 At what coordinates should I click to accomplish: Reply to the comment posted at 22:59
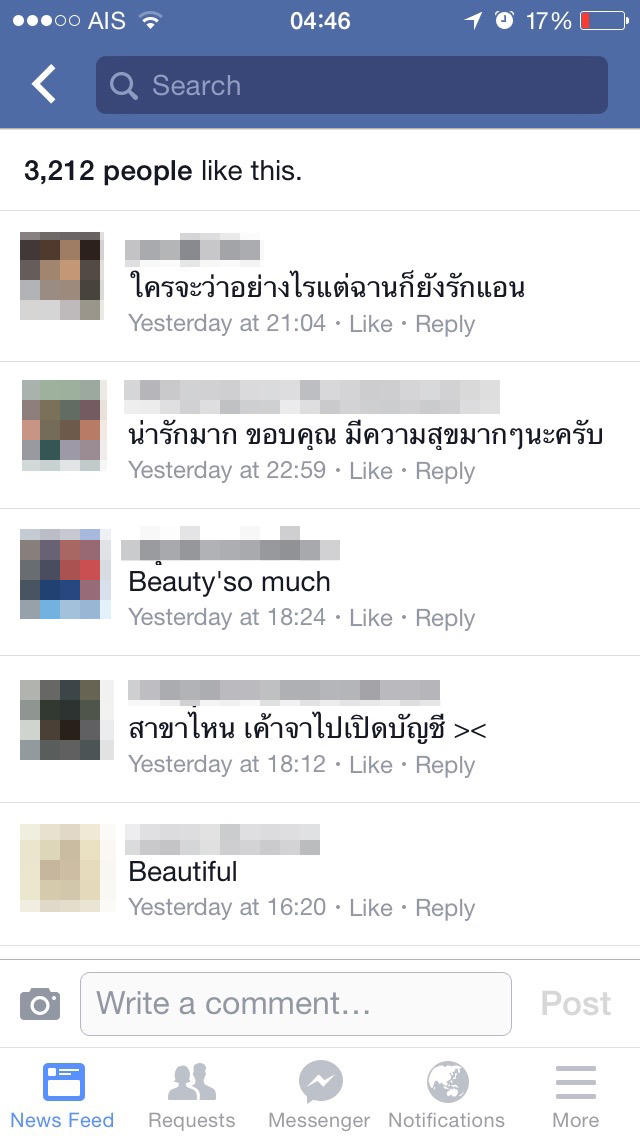(x=445, y=471)
